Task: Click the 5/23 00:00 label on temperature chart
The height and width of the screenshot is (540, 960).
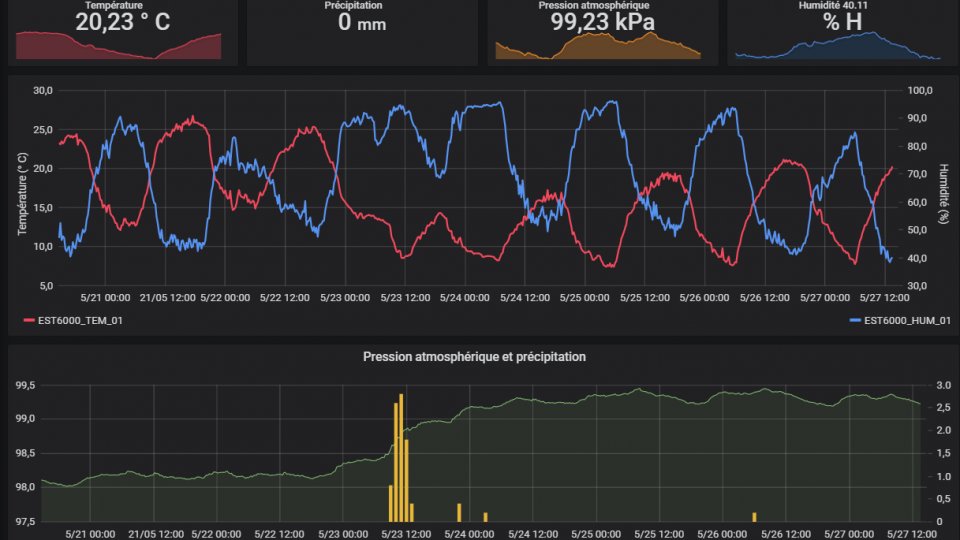Action: [x=345, y=298]
